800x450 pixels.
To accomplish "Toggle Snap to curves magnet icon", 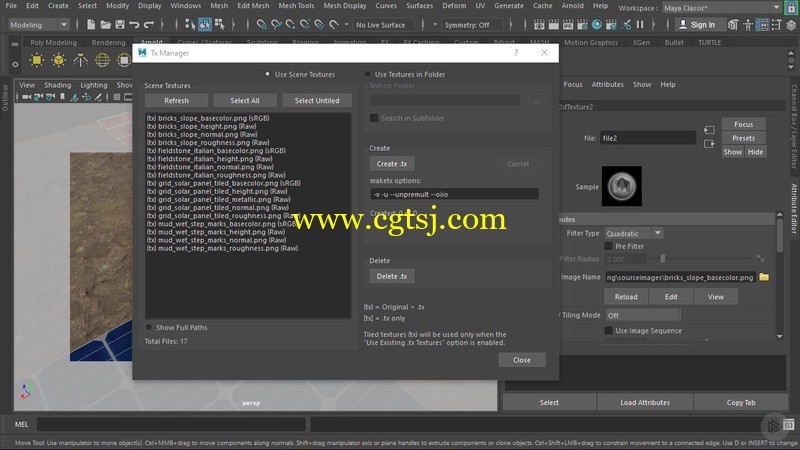I will click(x=276, y=24).
